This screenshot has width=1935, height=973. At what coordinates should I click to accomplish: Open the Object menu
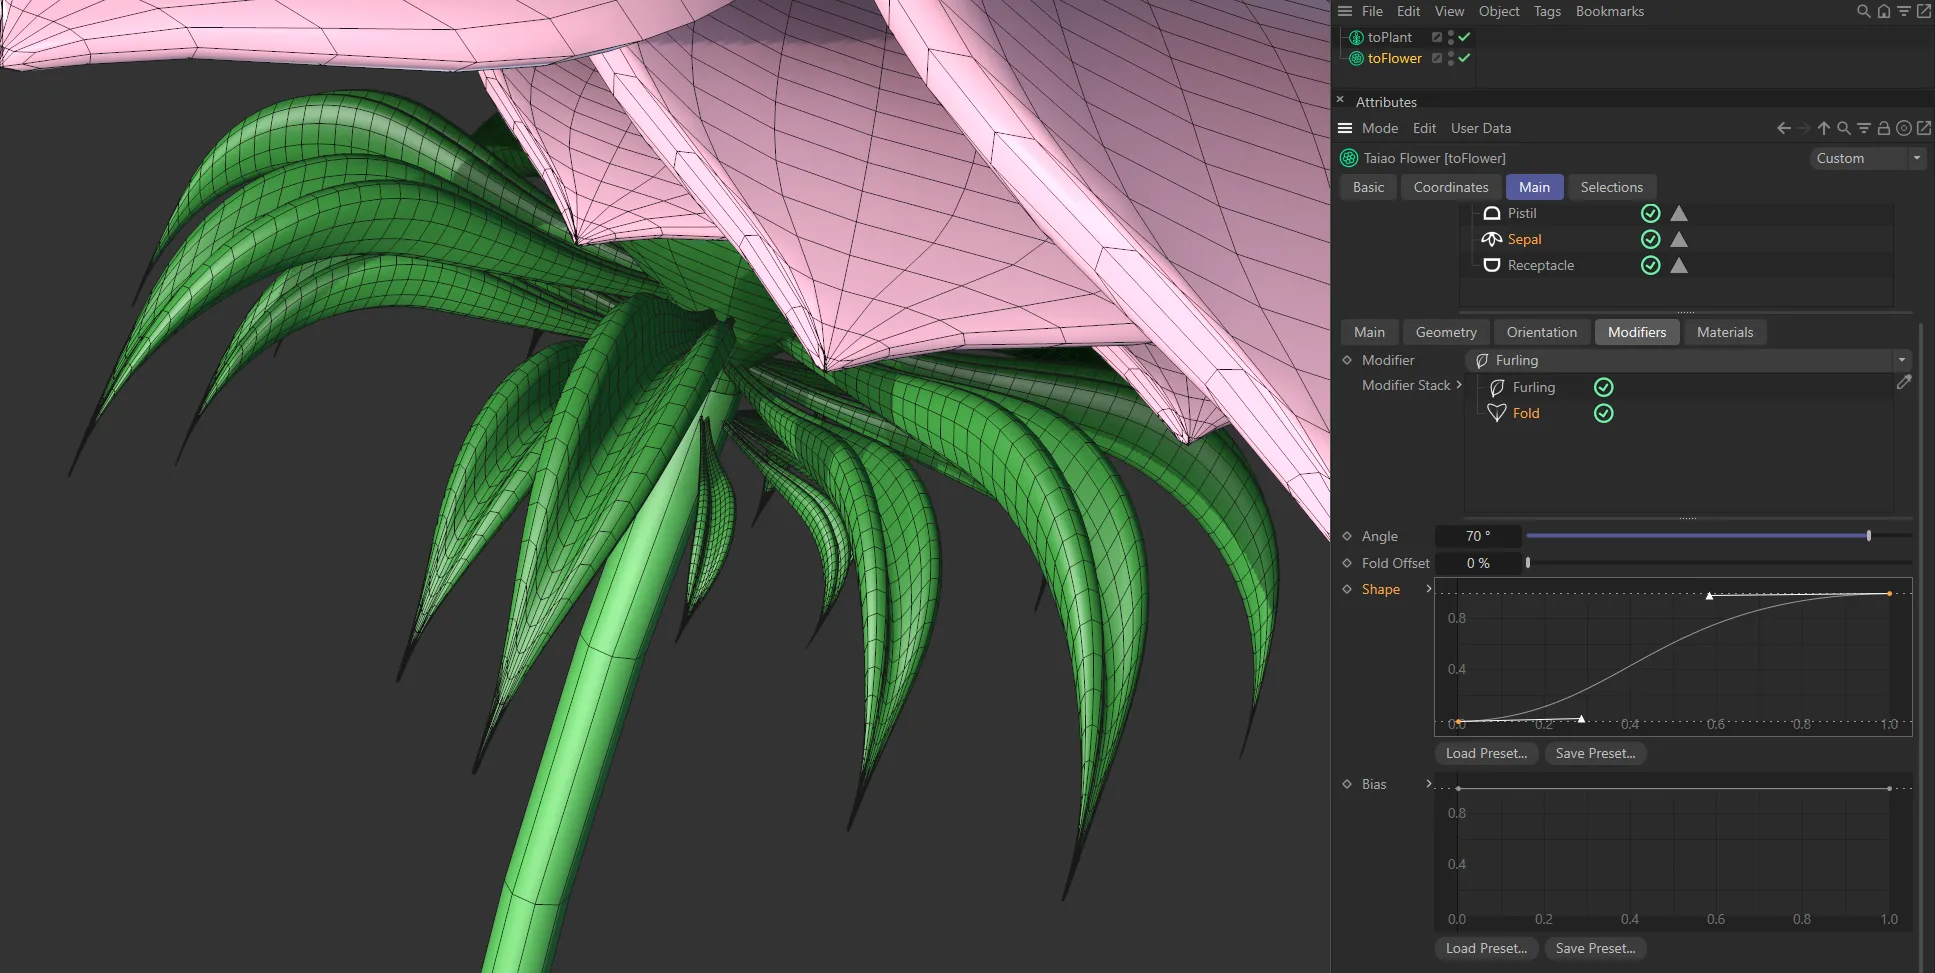coord(1497,11)
